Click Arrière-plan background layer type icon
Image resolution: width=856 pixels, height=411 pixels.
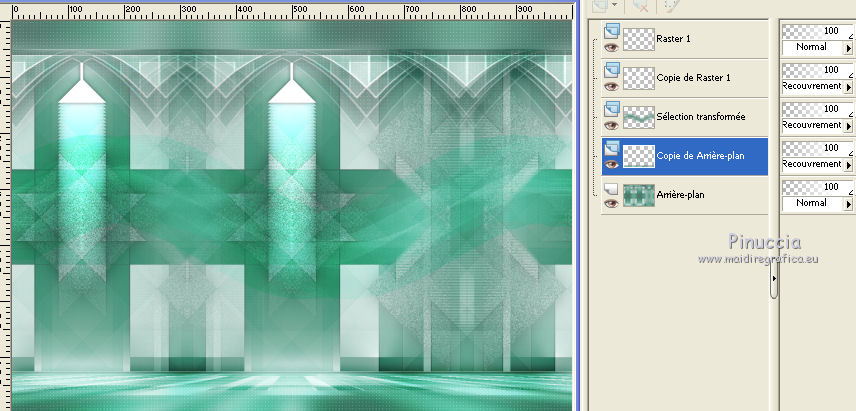point(611,188)
